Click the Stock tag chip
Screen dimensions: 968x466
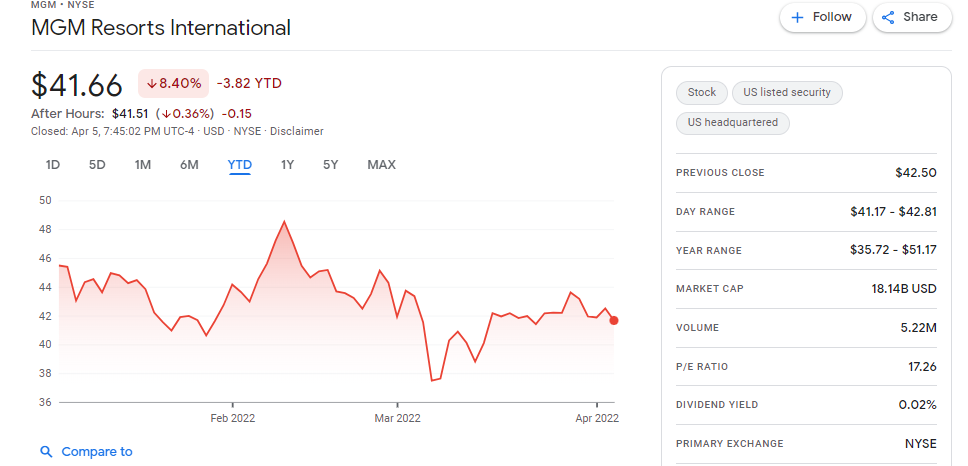(x=702, y=93)
